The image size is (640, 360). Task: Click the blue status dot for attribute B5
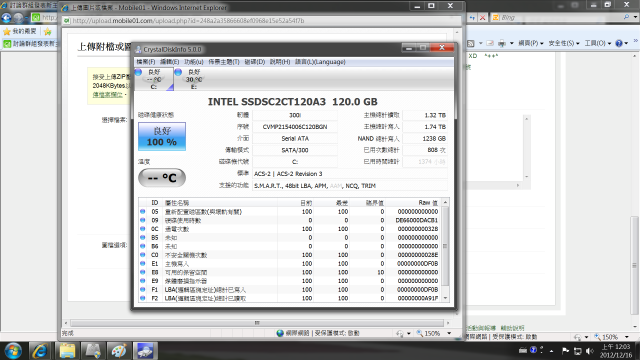(142, 237)
